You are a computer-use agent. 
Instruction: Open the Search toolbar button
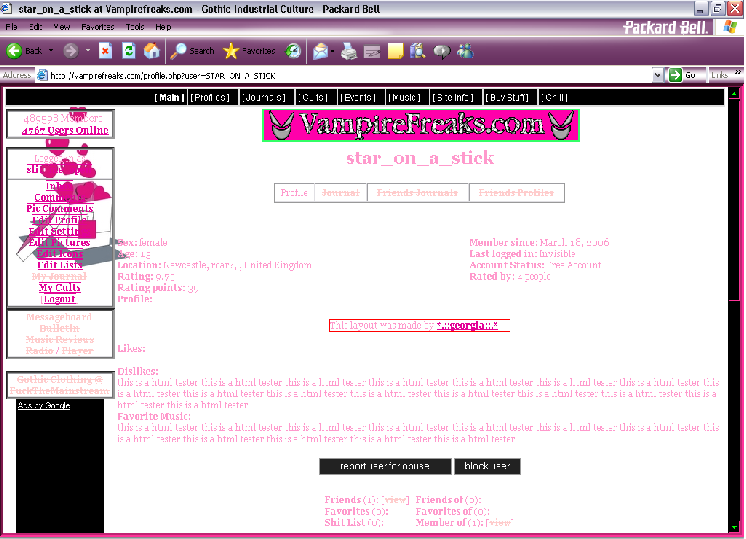(192, 50)
